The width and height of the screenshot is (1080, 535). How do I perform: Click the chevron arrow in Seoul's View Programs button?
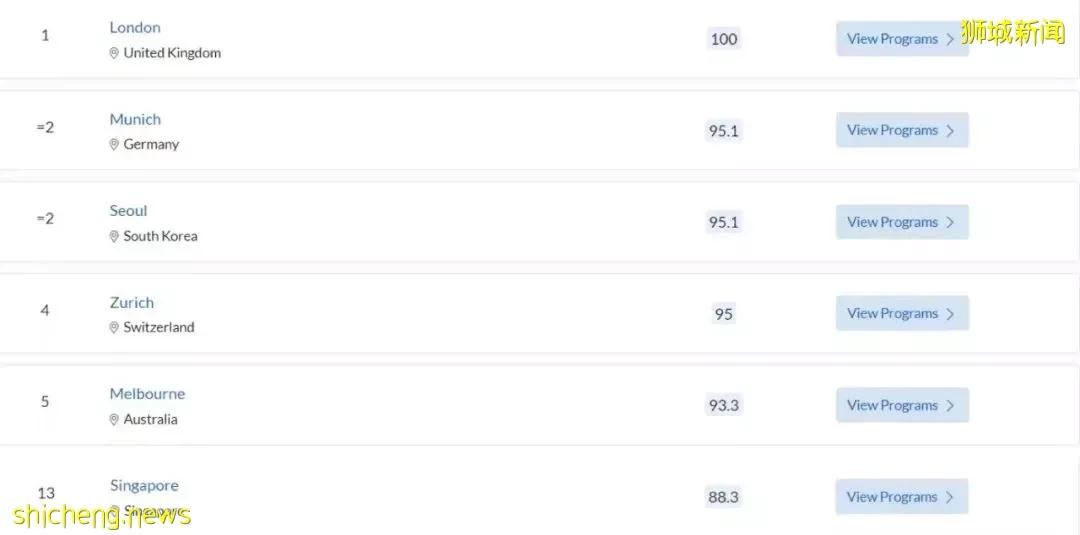click(951, 222)
